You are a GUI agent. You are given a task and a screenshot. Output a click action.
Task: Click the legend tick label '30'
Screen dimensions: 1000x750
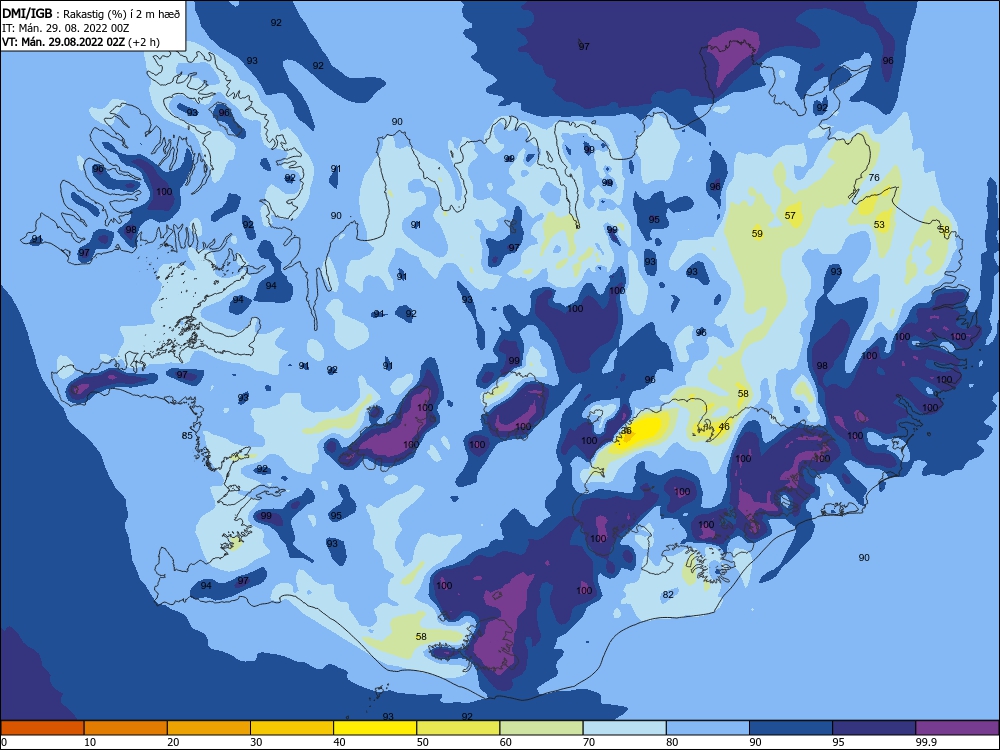[256, 742]
